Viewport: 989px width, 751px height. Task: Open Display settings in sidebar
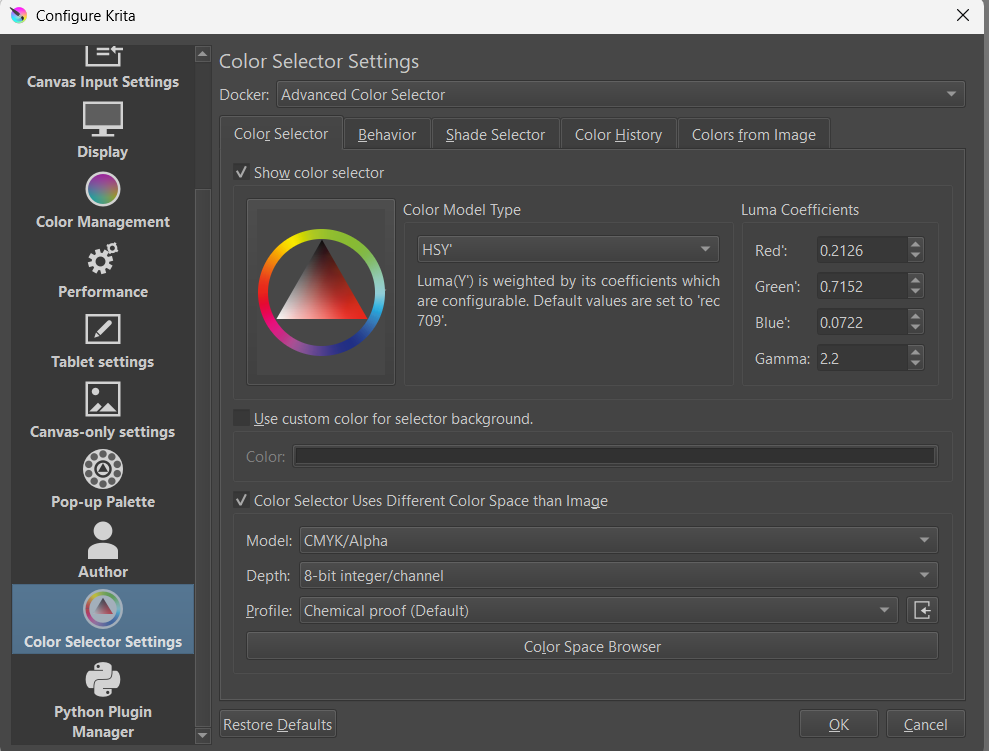click(102, 130)
